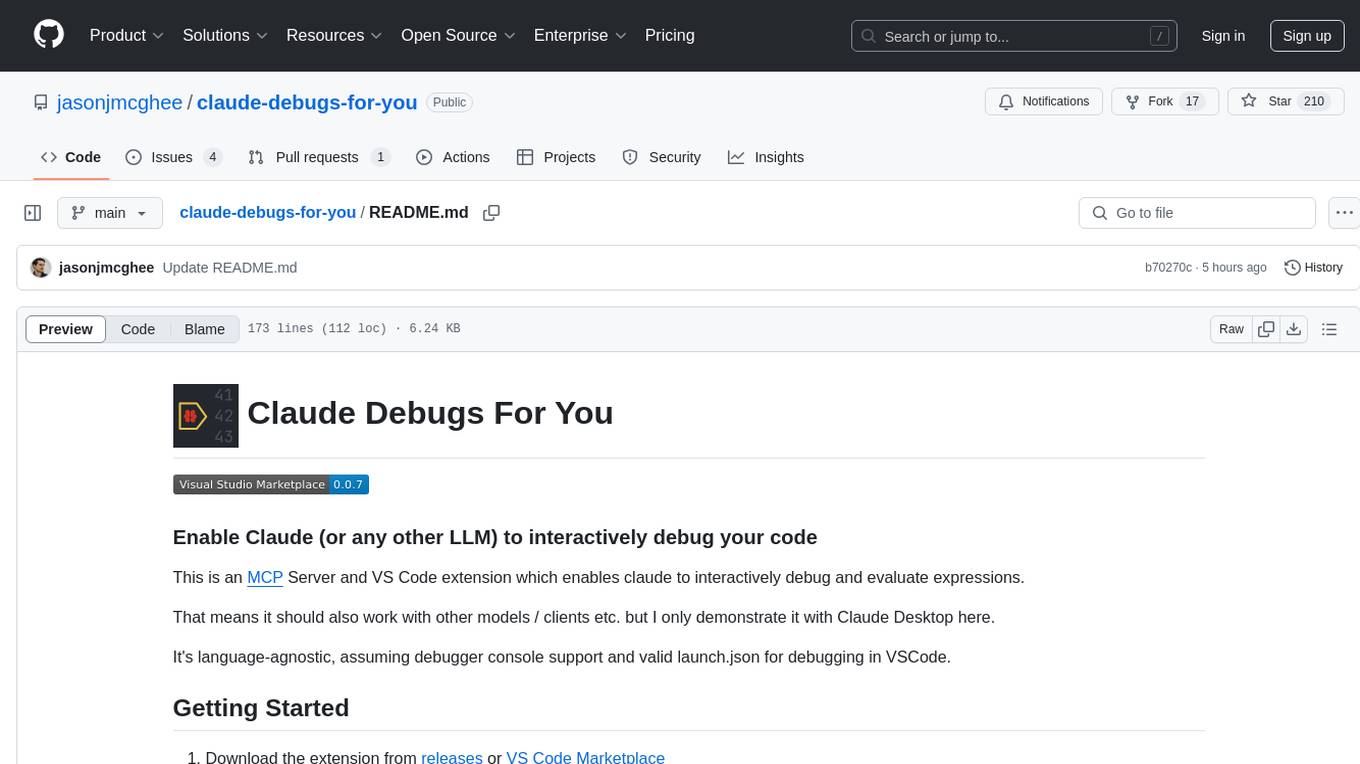Click jasonjmcghee avatar in commit row
Image resolution: width=1360 pixels, height=764 pixels.
click(41, 267)
